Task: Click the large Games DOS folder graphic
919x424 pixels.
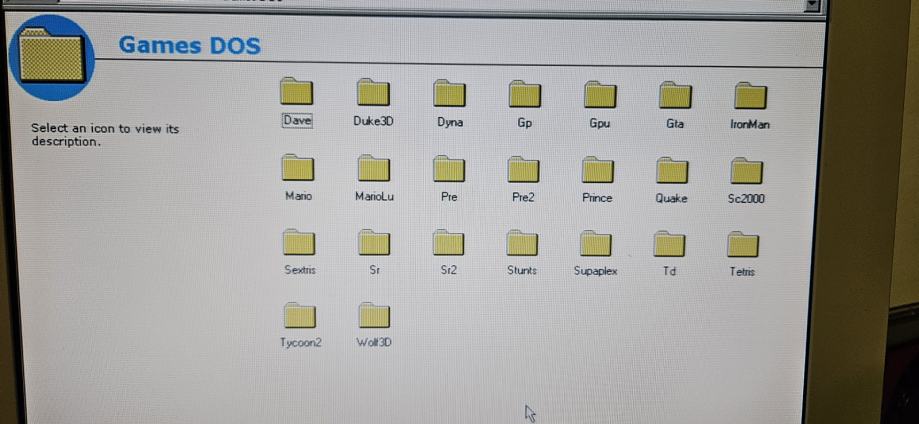Action: [52, 57]
